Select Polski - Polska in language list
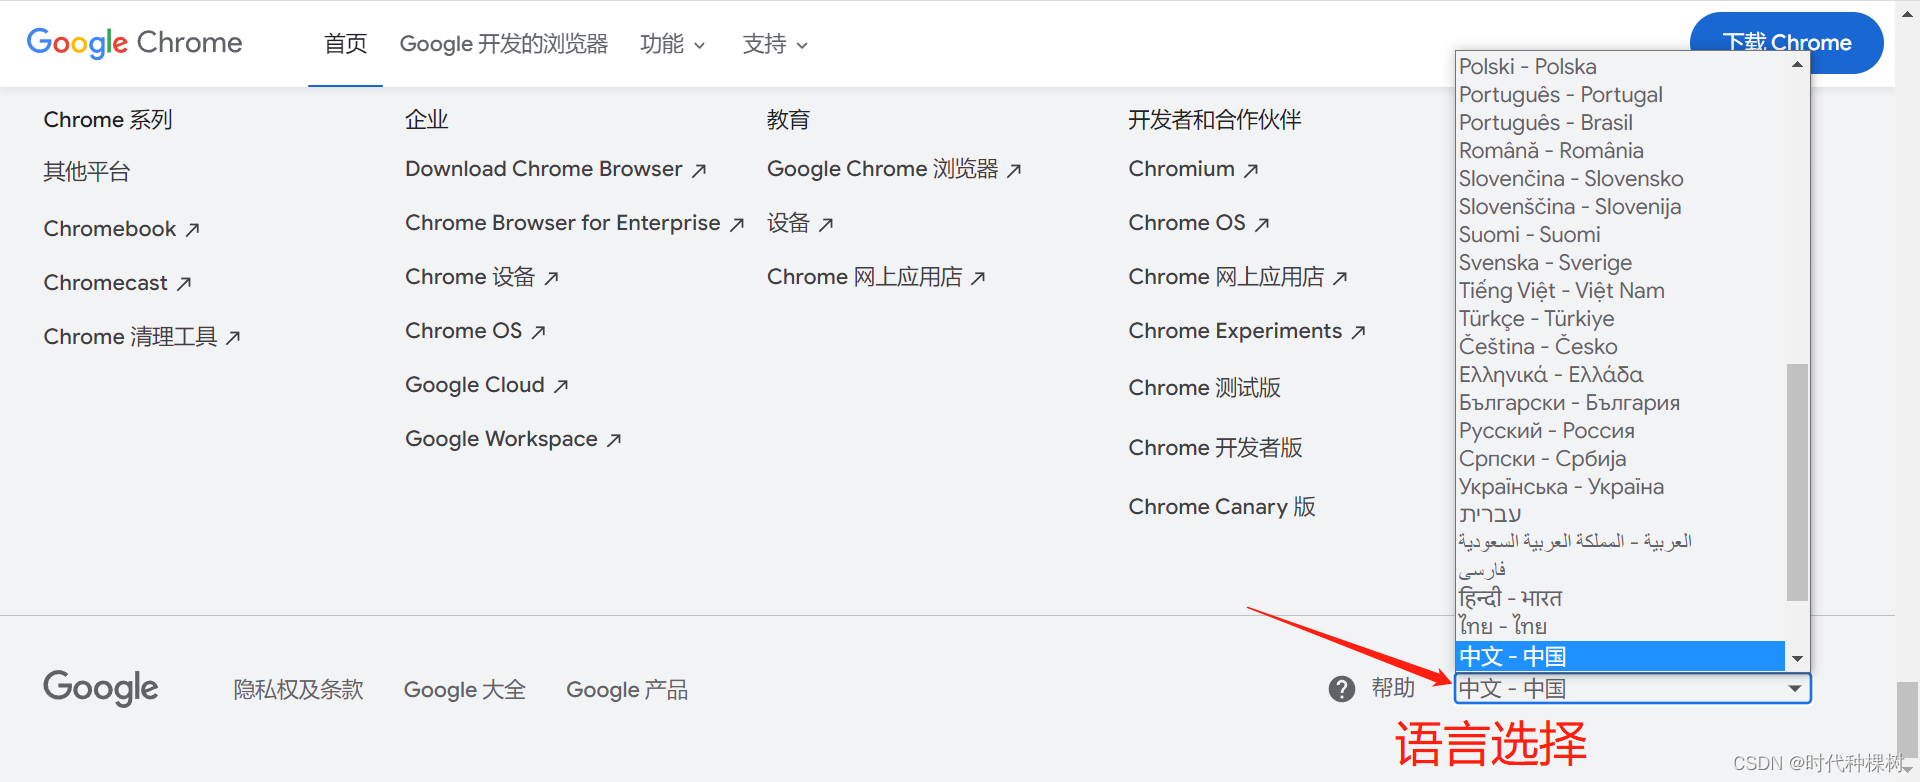The image size is (1920, 782). [1621, 67]
